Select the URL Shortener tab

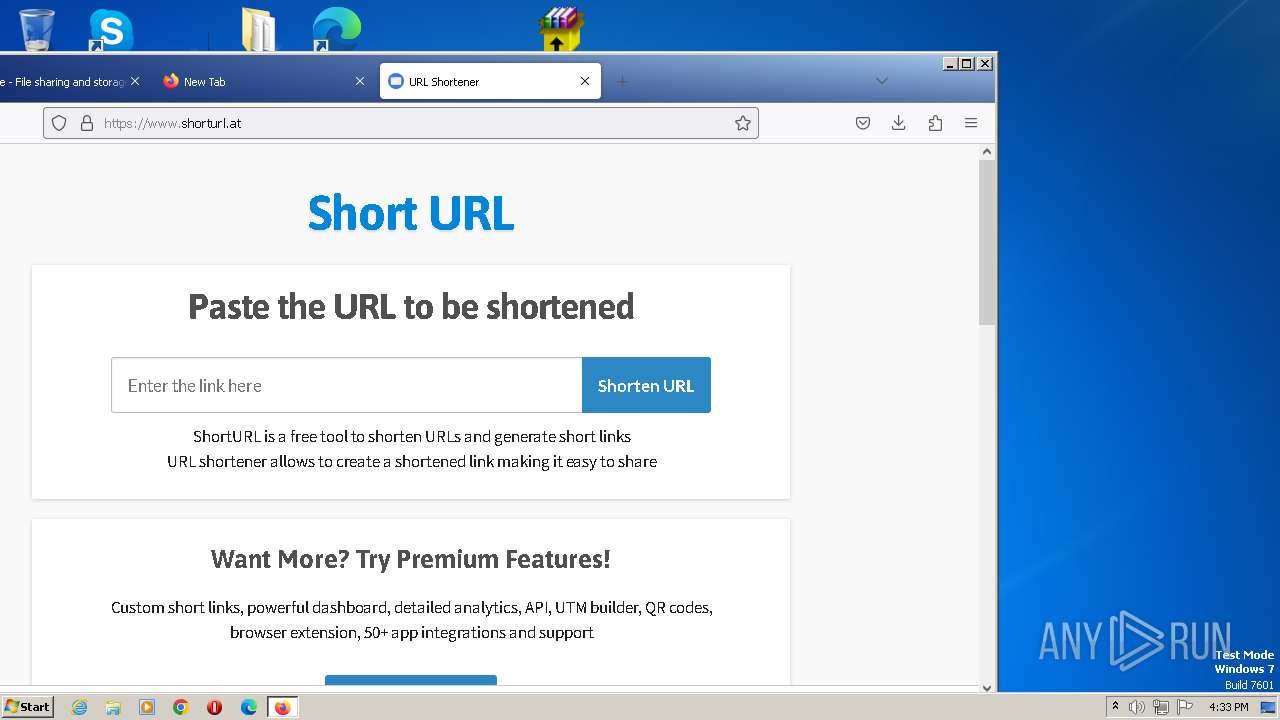click(490, 82)
